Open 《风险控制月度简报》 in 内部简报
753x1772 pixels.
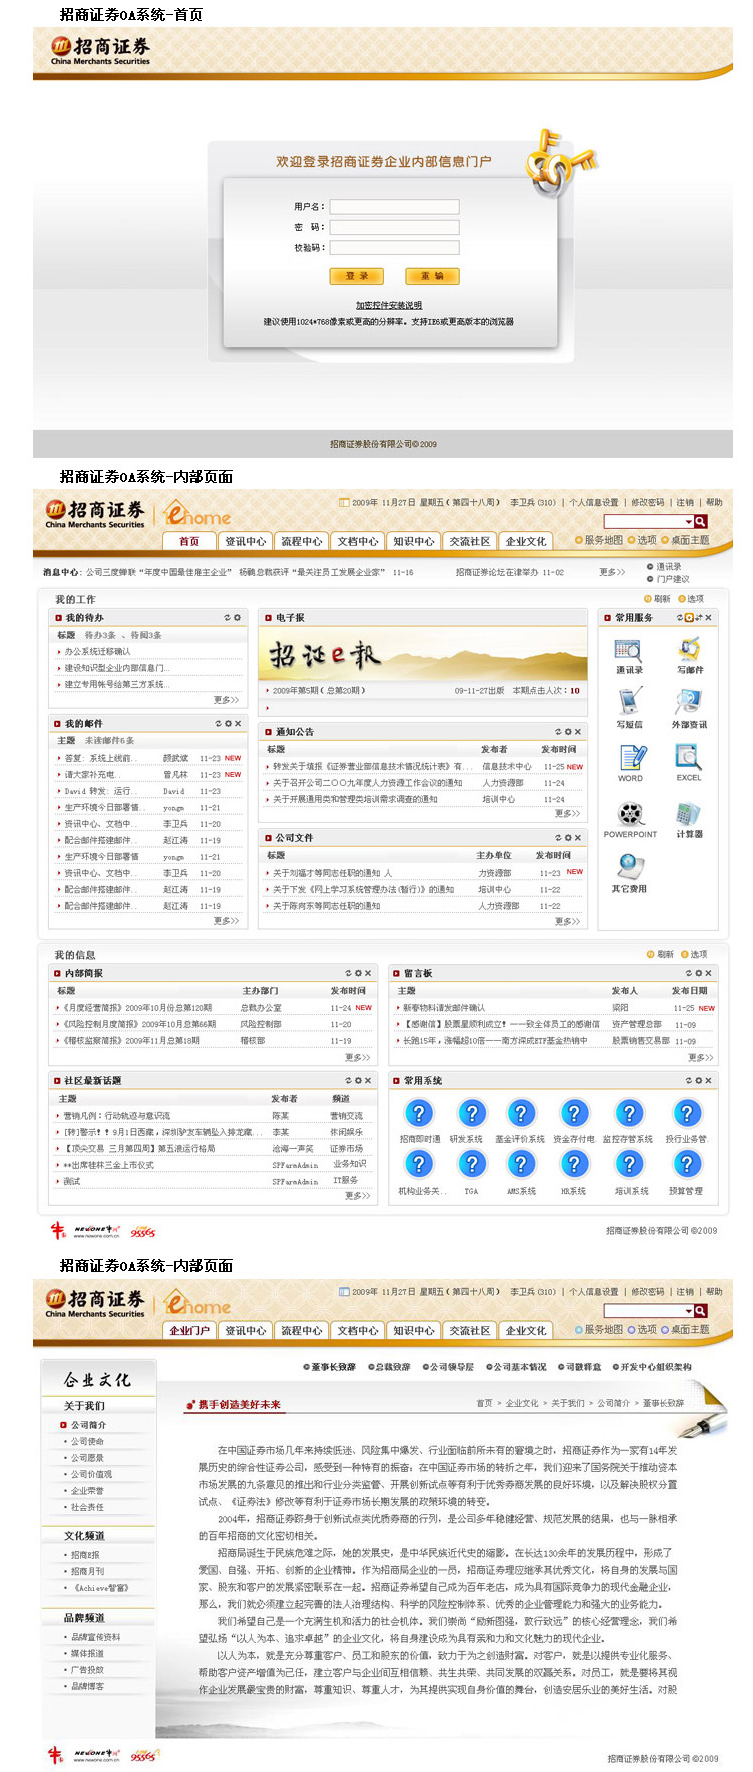pos(138,1024)
